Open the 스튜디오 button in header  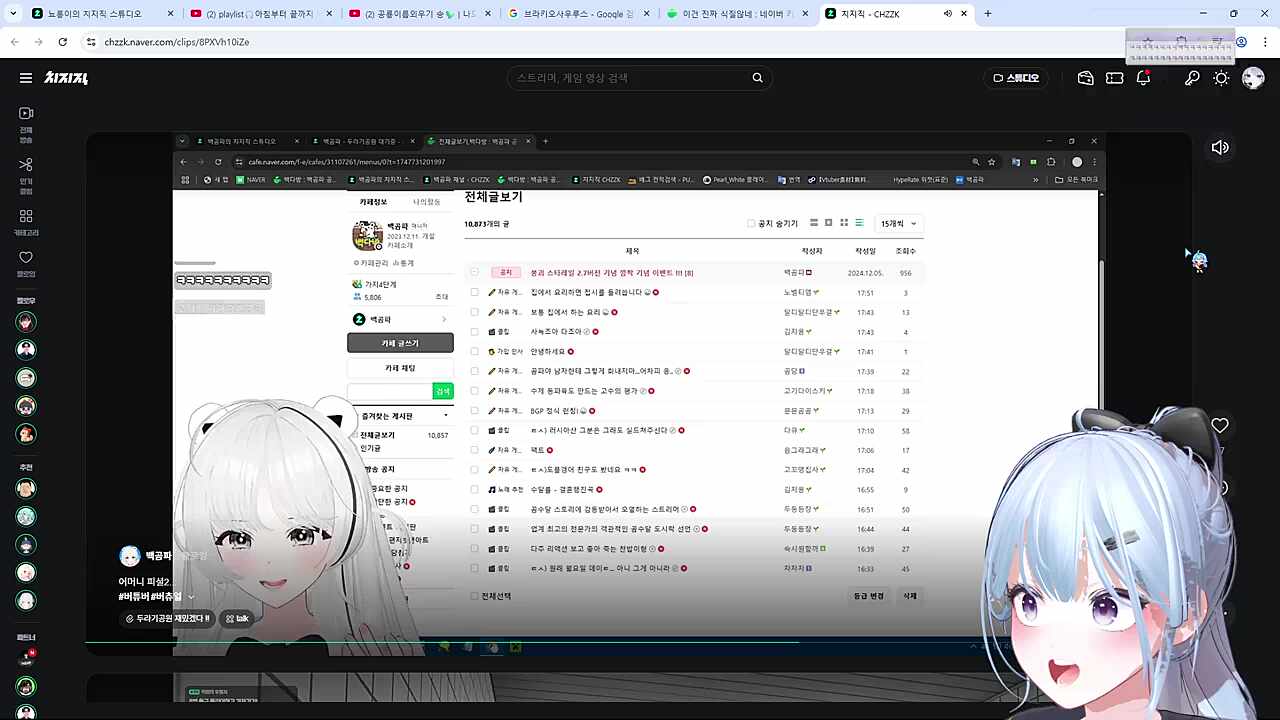[1016, 78]
